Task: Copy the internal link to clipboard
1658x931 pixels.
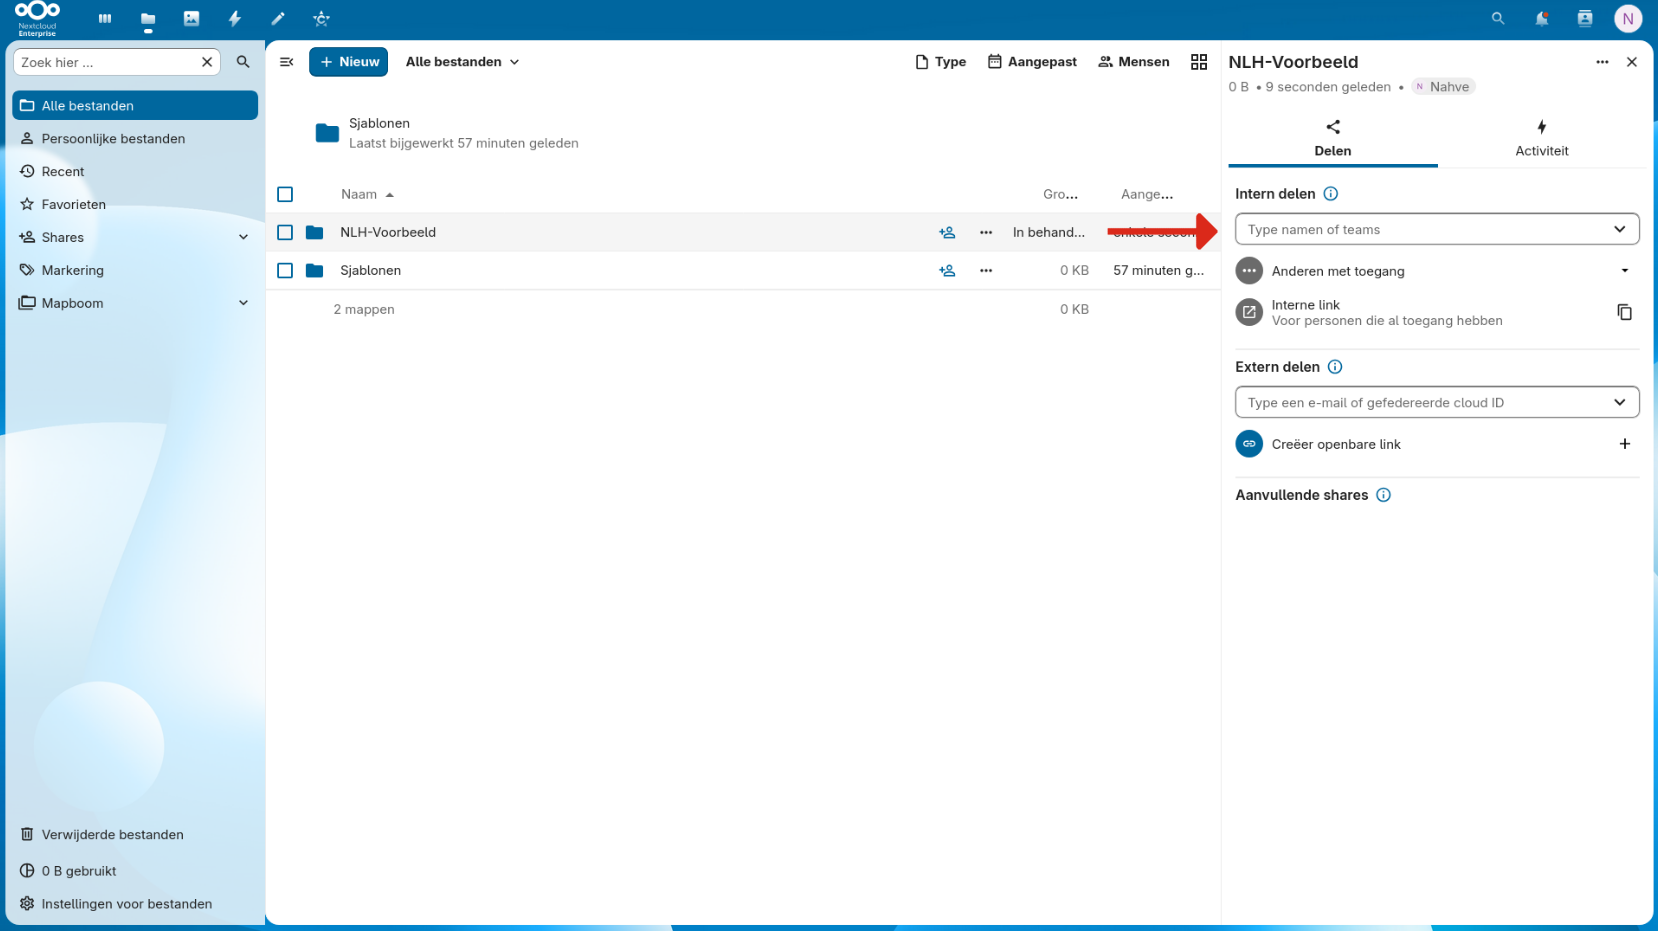Action: point(1624,312)
